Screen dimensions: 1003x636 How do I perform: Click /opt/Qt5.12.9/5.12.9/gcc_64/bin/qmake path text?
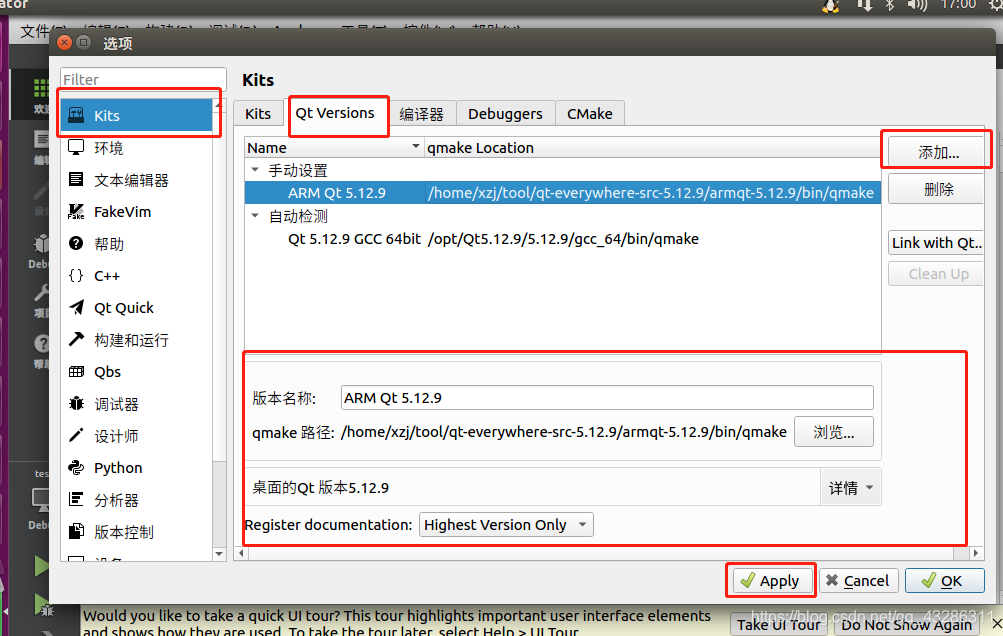click(563, 239)
